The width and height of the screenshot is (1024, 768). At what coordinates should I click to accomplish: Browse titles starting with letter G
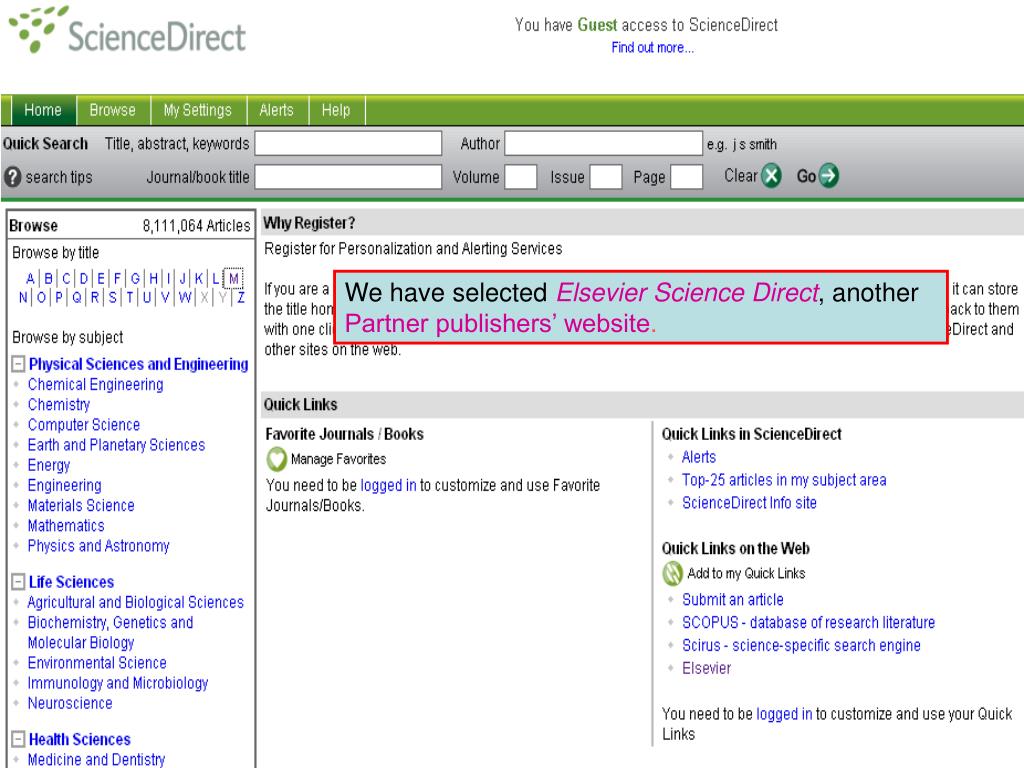(135, 278)
